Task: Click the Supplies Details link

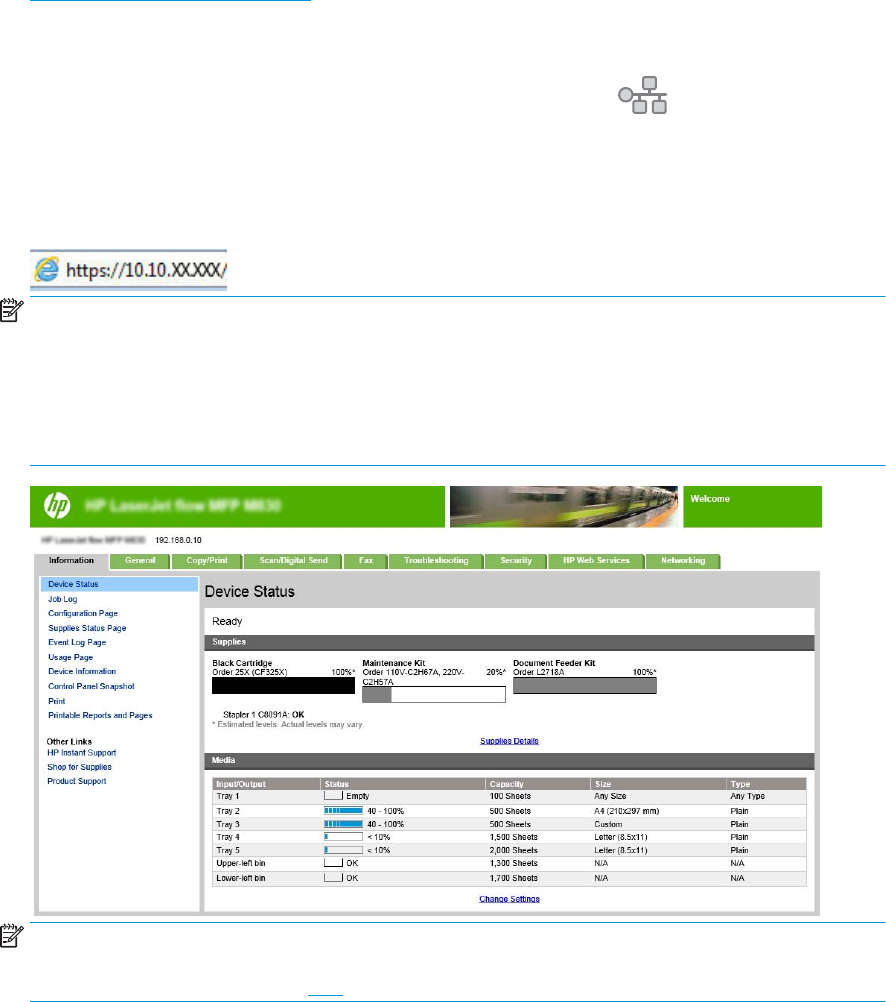Action: pos(509,741)
